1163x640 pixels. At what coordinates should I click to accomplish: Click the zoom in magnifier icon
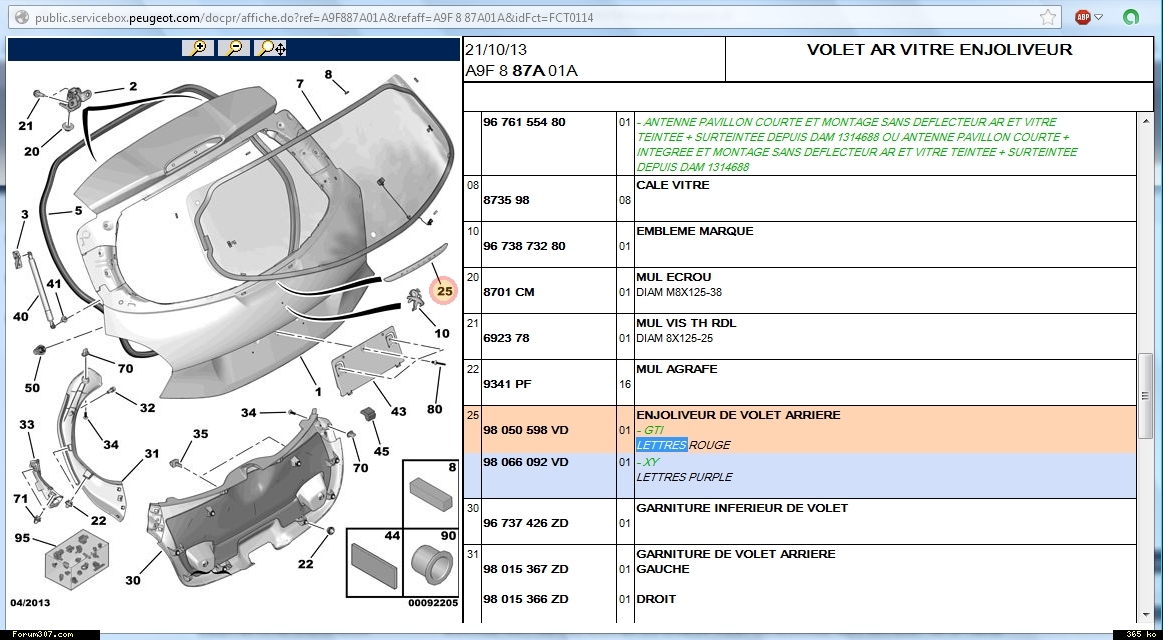click(x=200, y=48)
